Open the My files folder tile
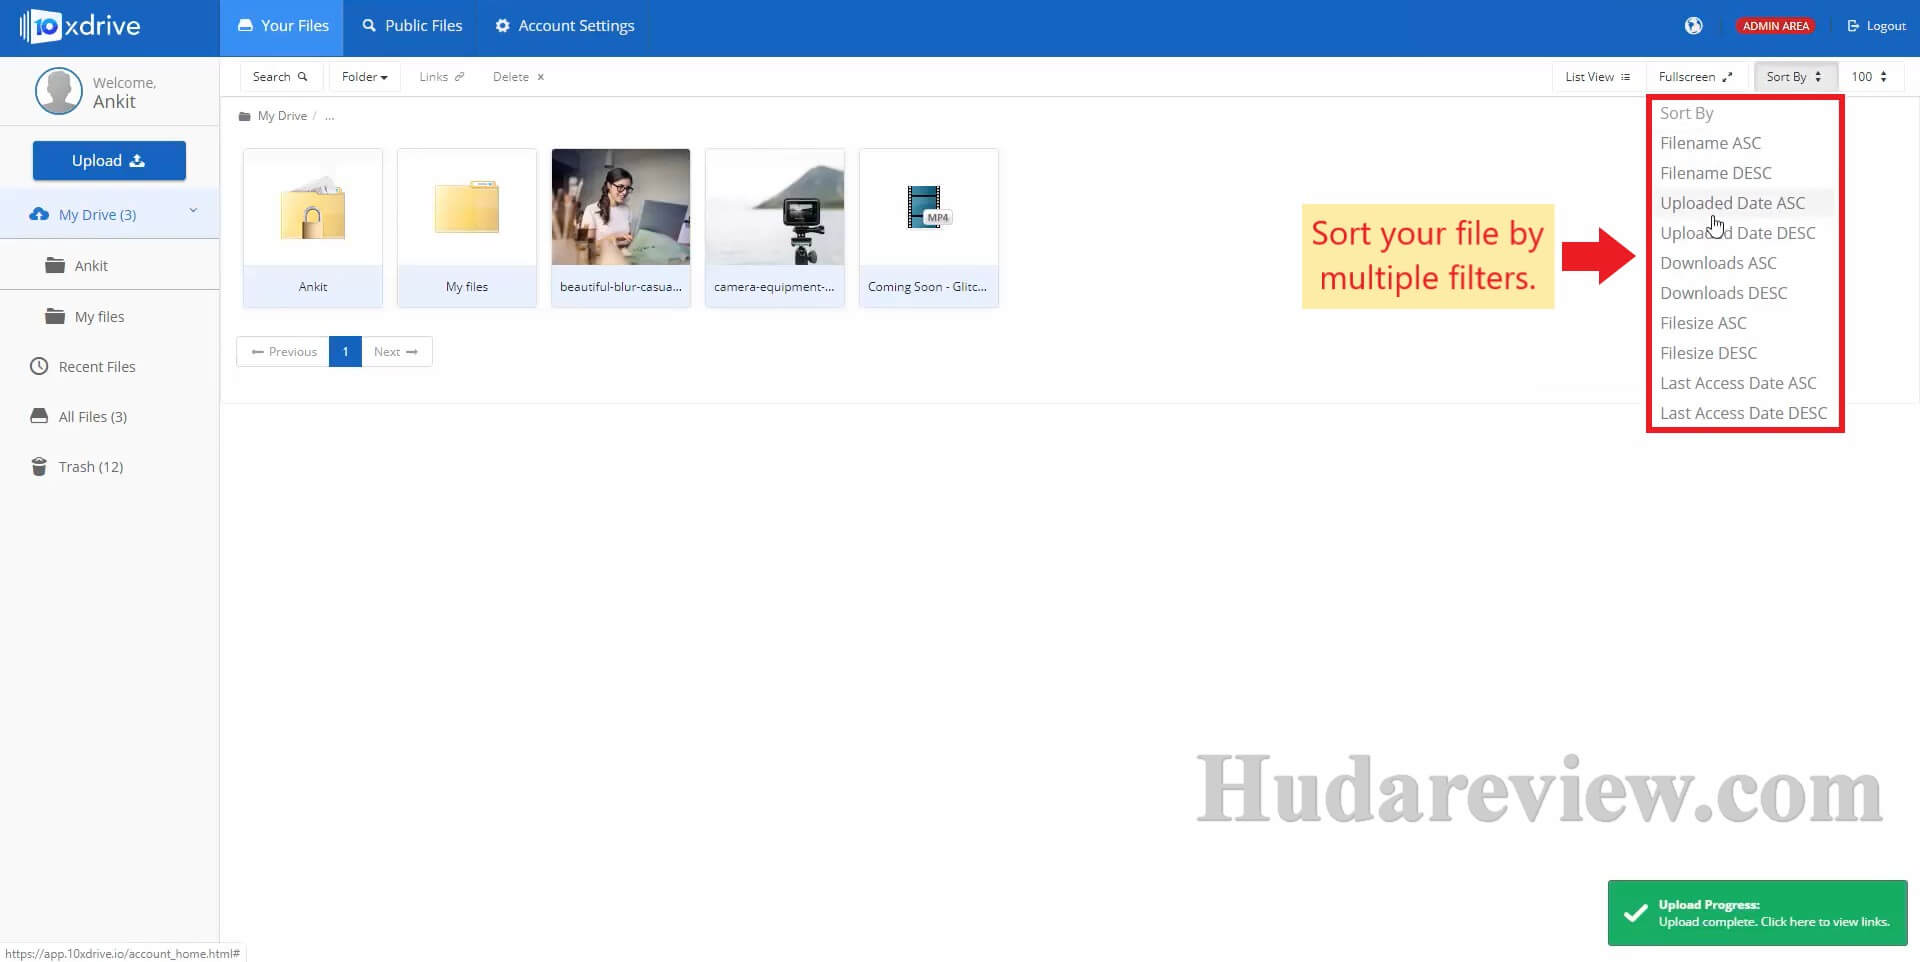The width and height of the screenshot is (1920, 962). tap(467, 228)
